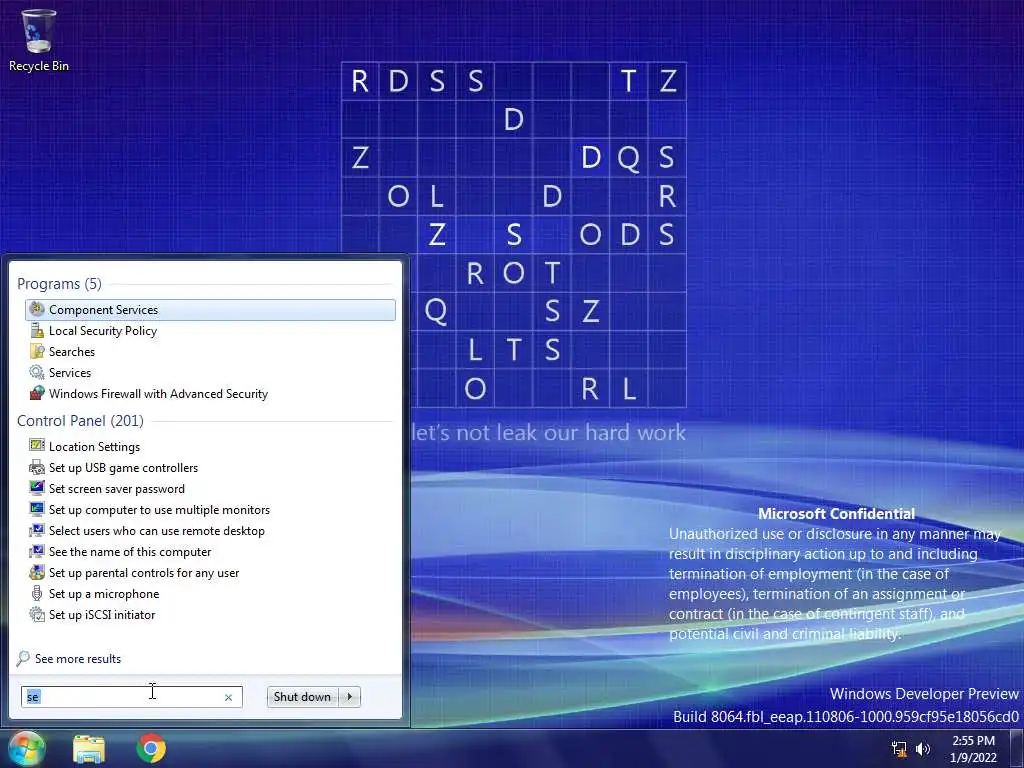
Task: Click the iSCSI initiator icon
Action: (37, 615)
